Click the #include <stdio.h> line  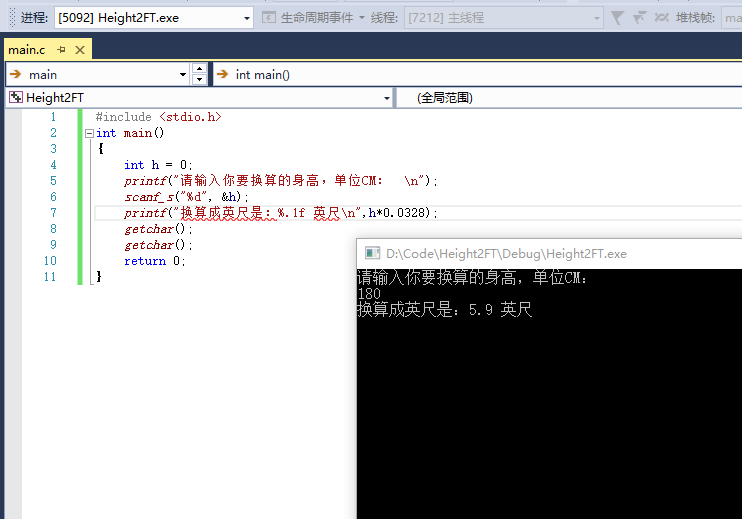[158, 117]
